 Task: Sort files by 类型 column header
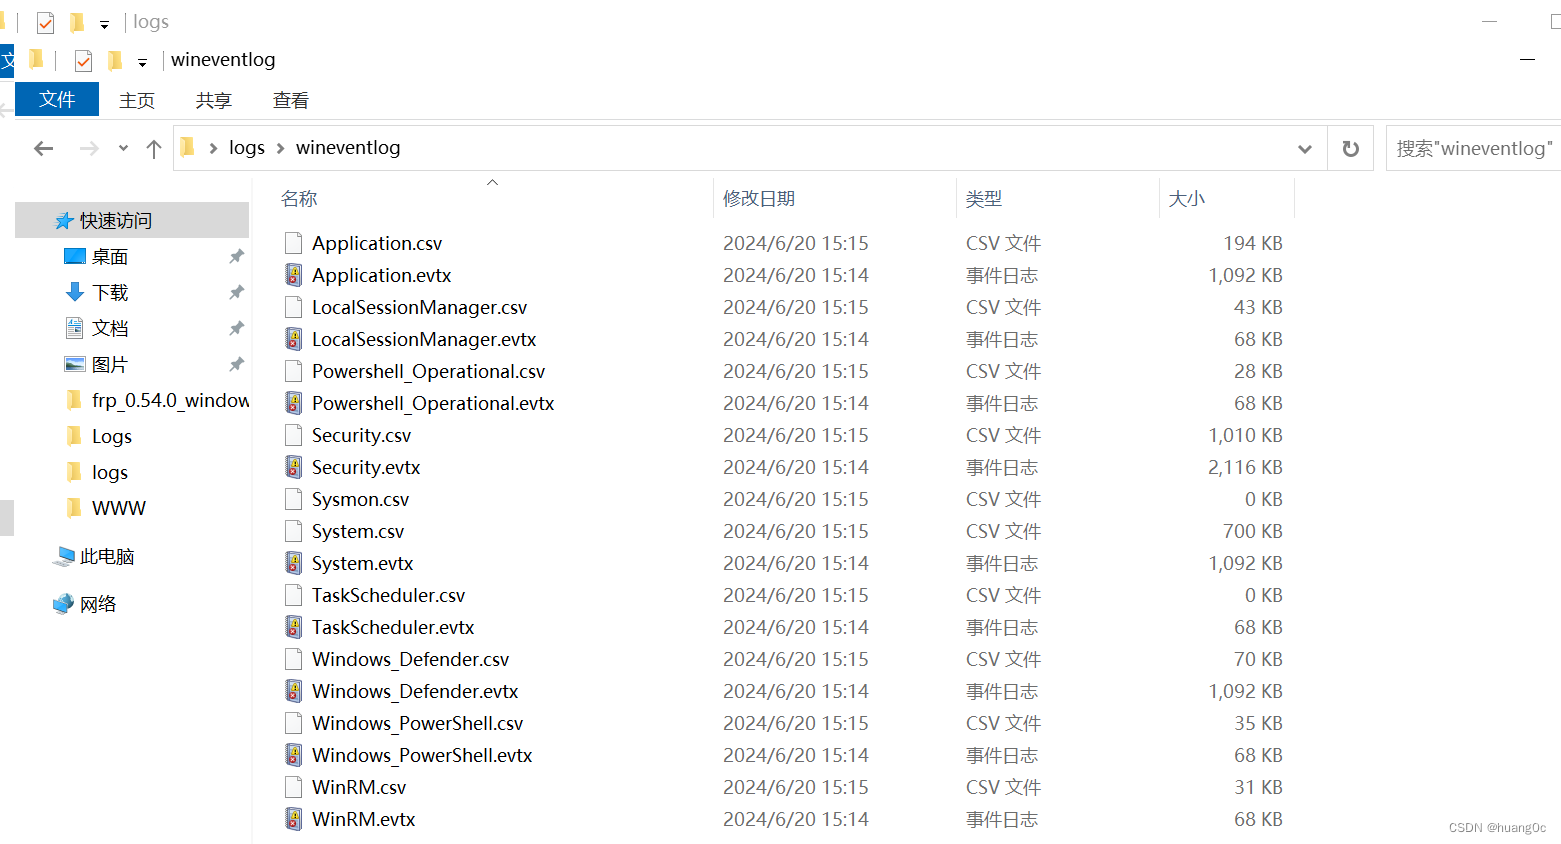(984, 199)
